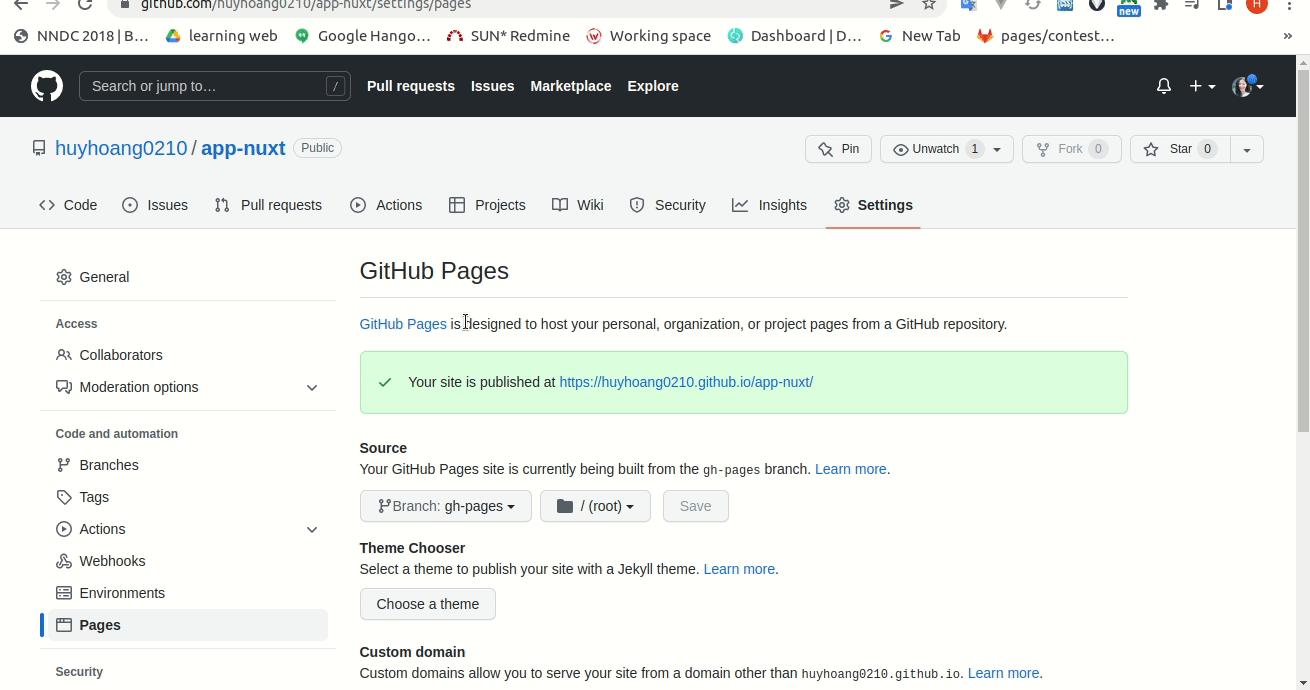Open the published site link
The image size is (1310, 690).
[686, 382]
